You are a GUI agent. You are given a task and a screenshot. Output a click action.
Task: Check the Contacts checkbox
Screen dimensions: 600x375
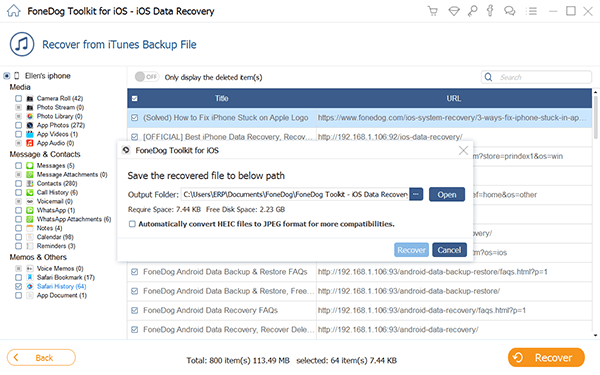tap(18, 183)
